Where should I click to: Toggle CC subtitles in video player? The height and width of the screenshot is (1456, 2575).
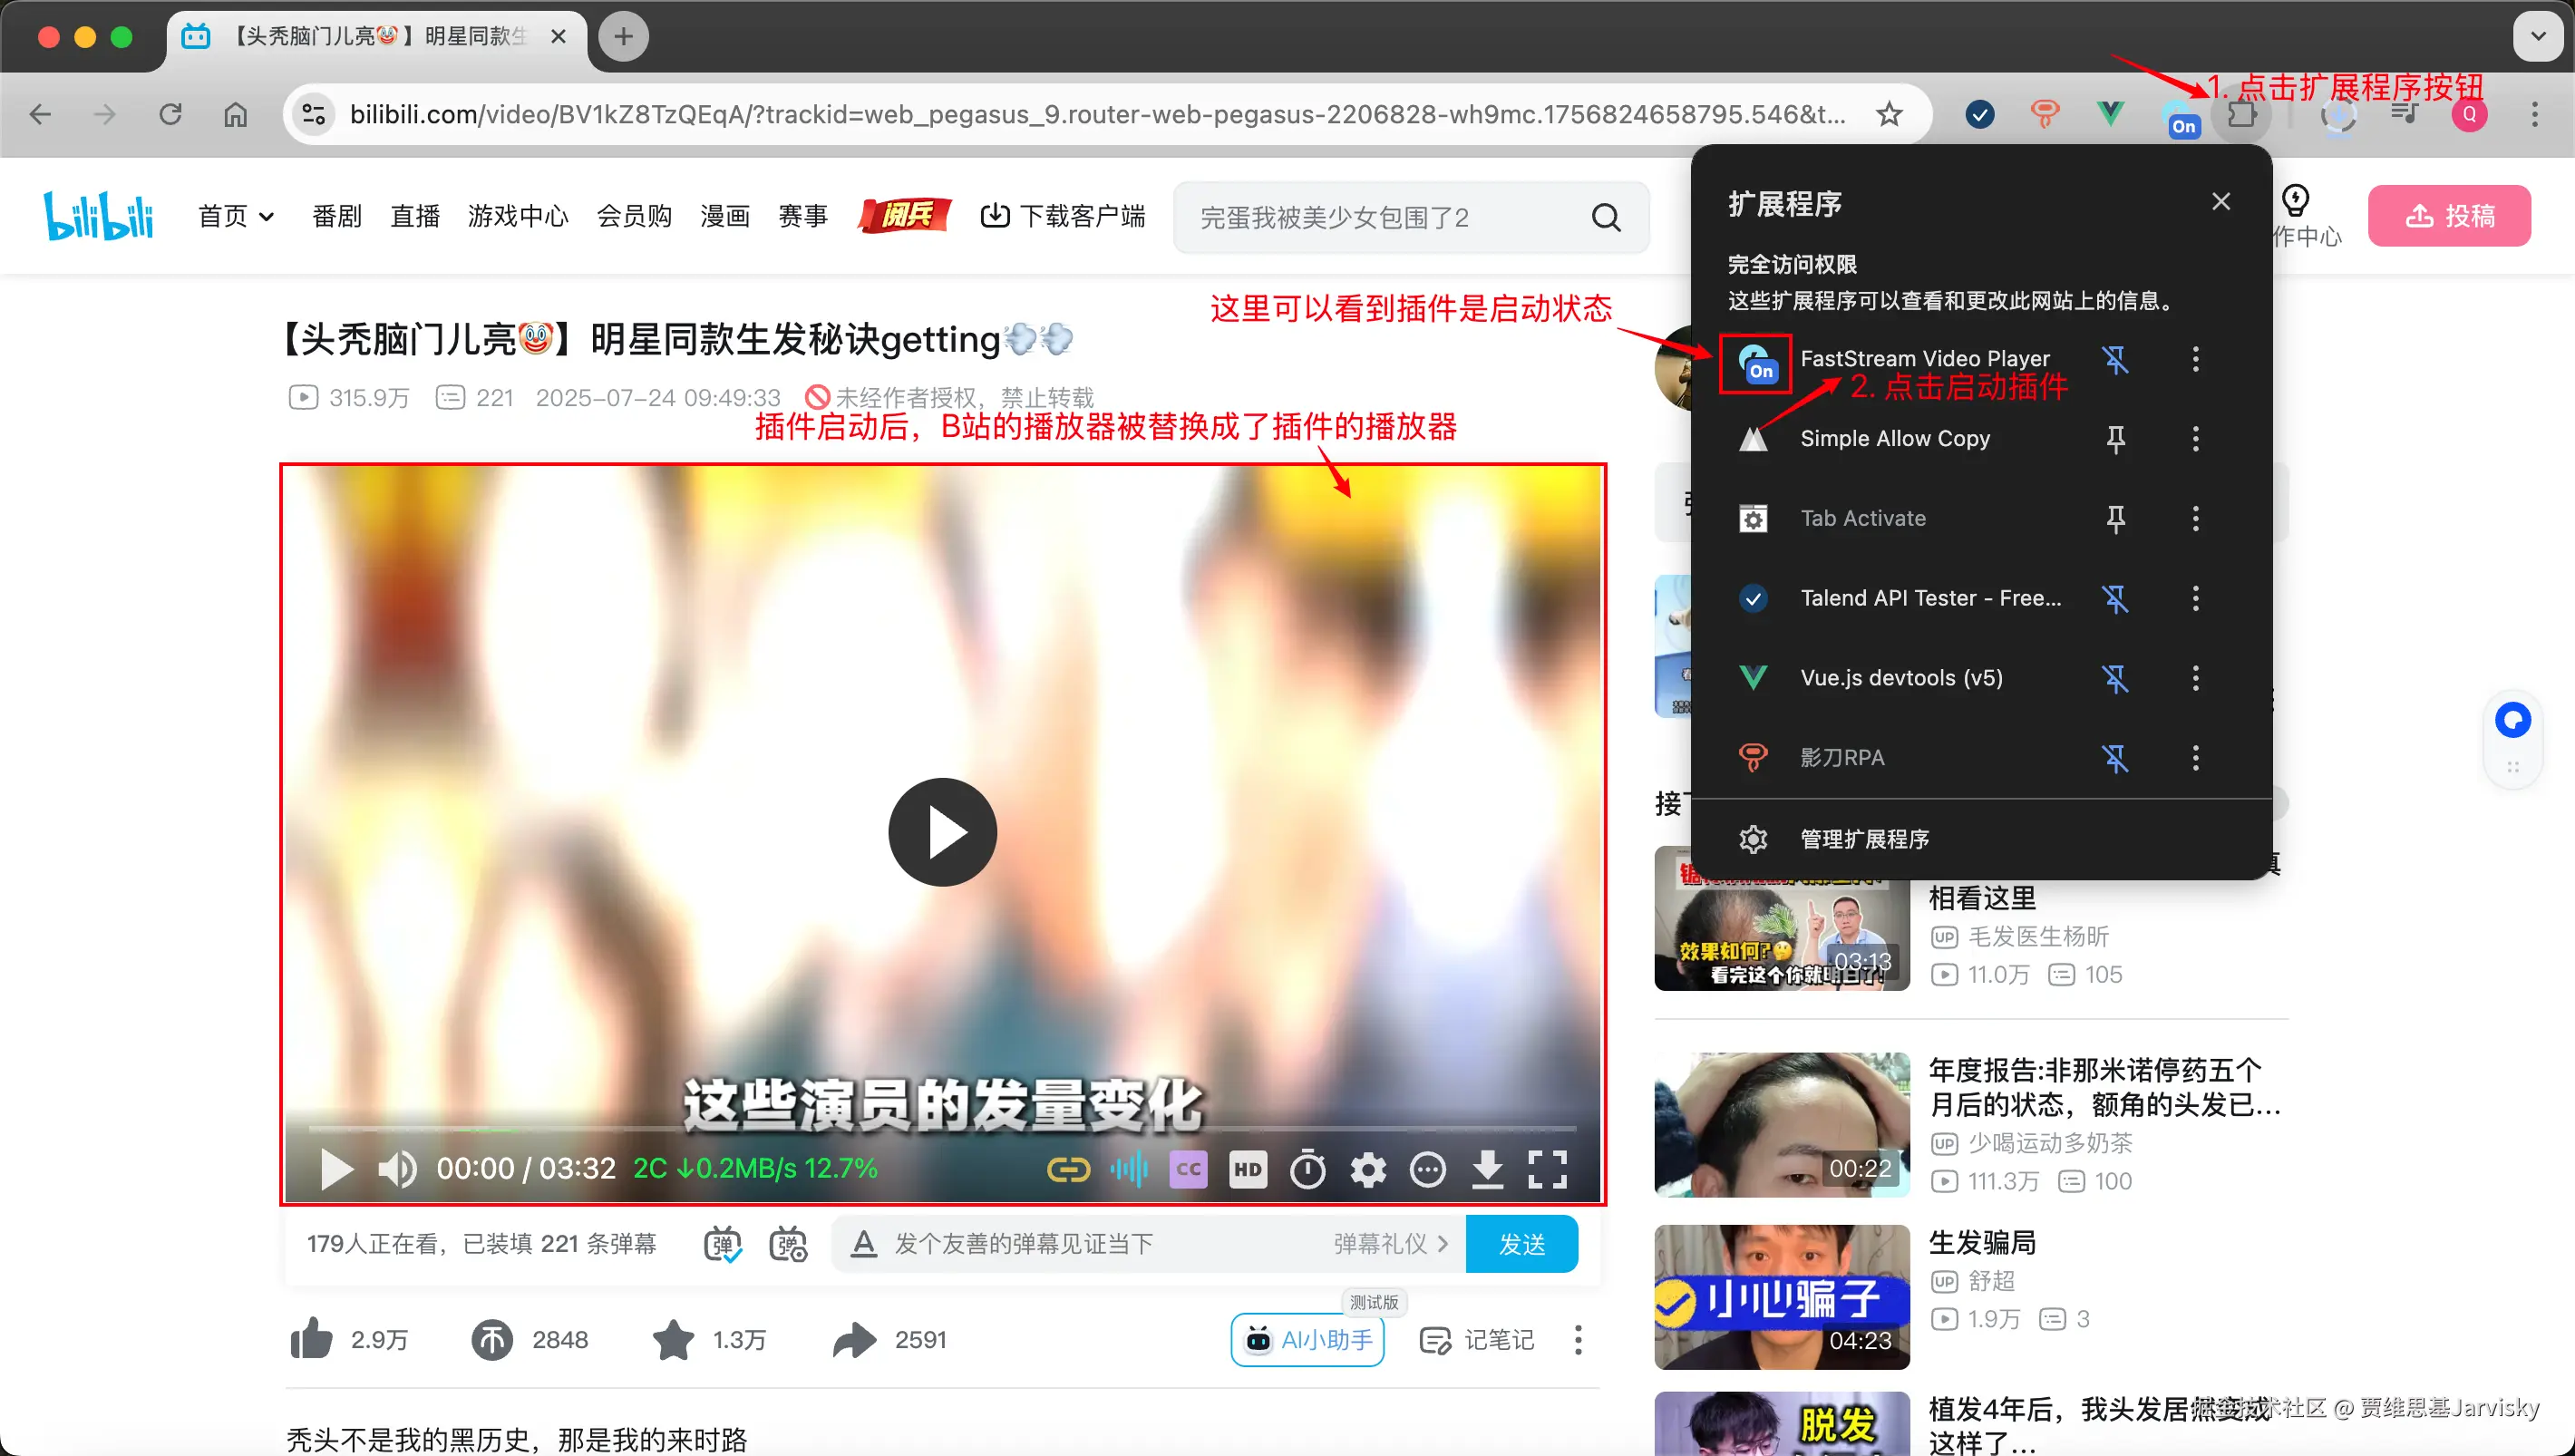(x=1188, y=1169)
